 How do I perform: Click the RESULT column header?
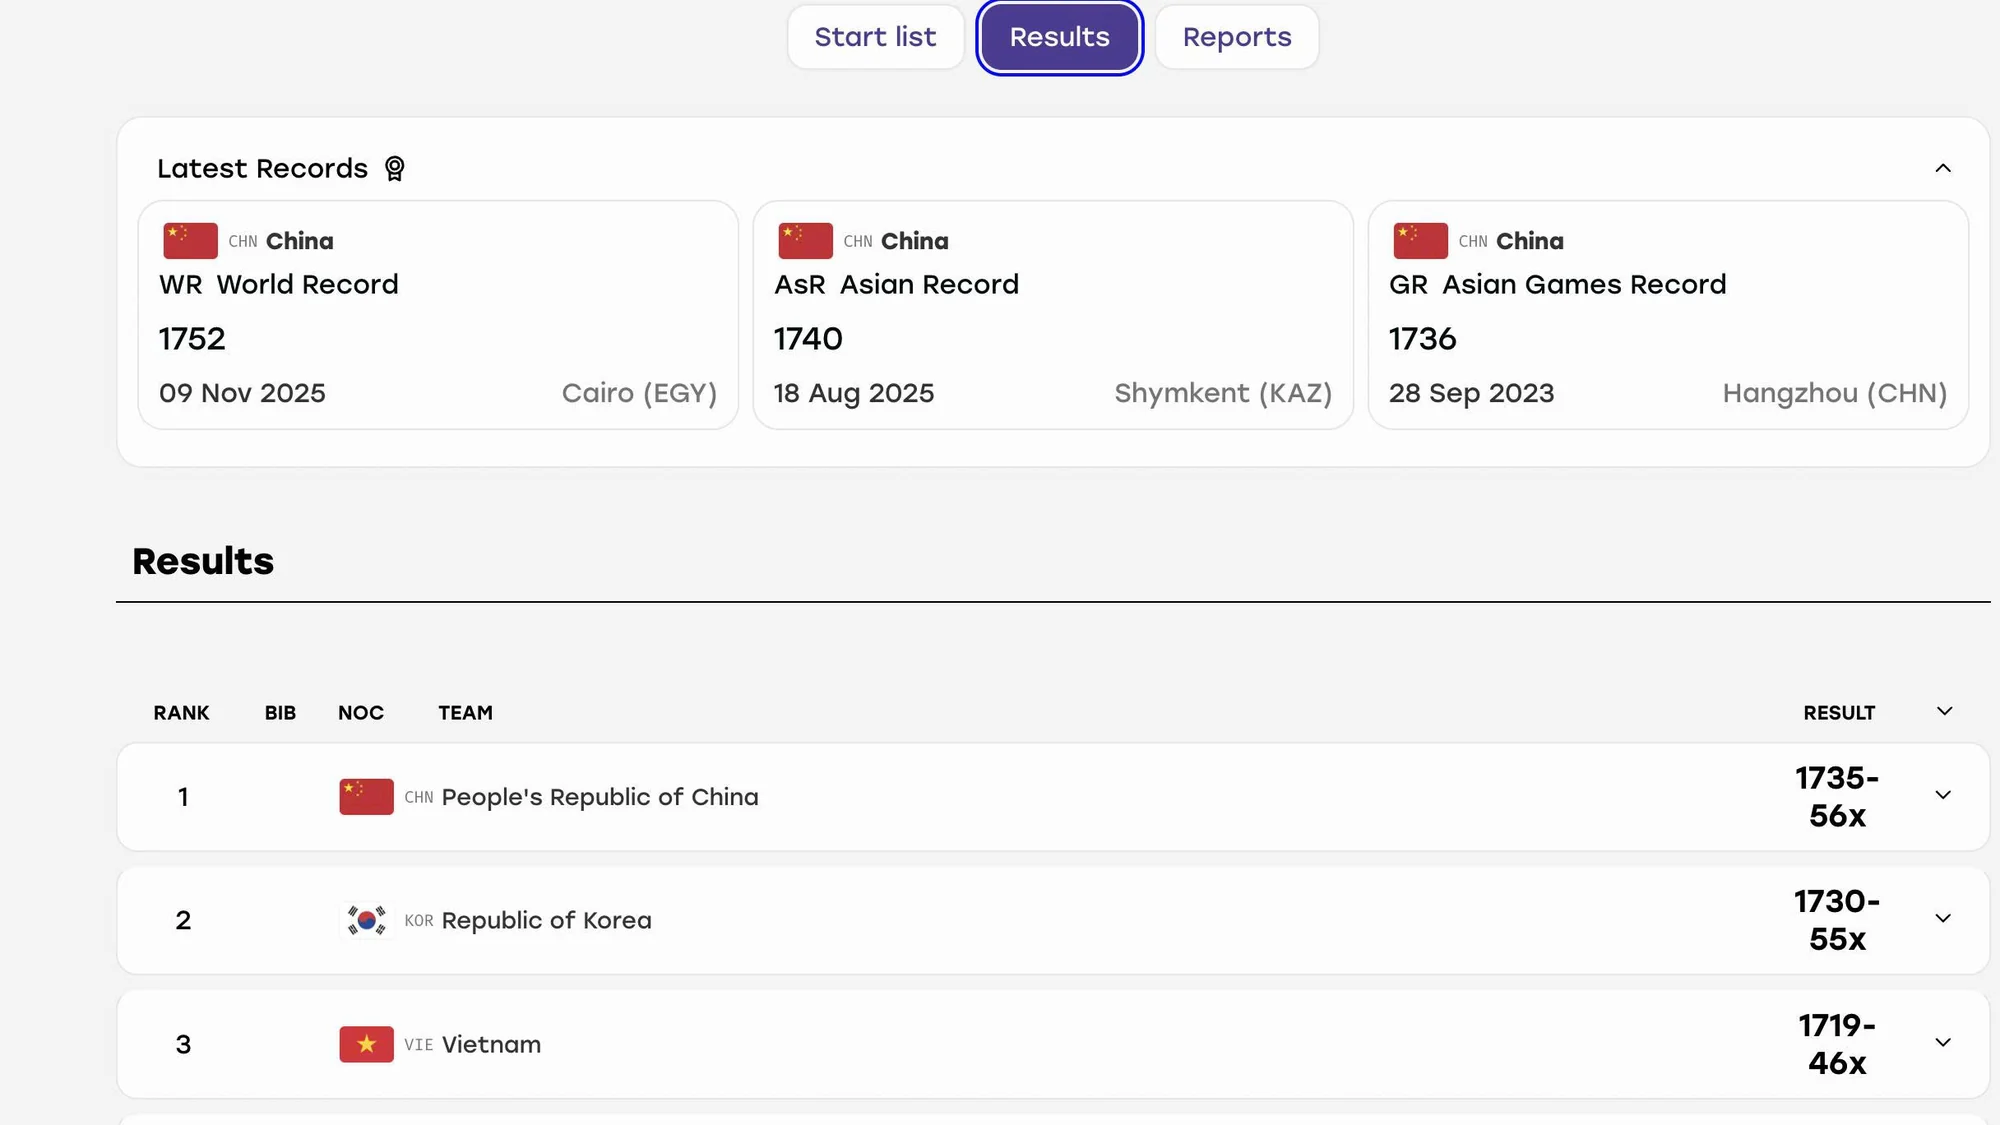pos(1839,713)
